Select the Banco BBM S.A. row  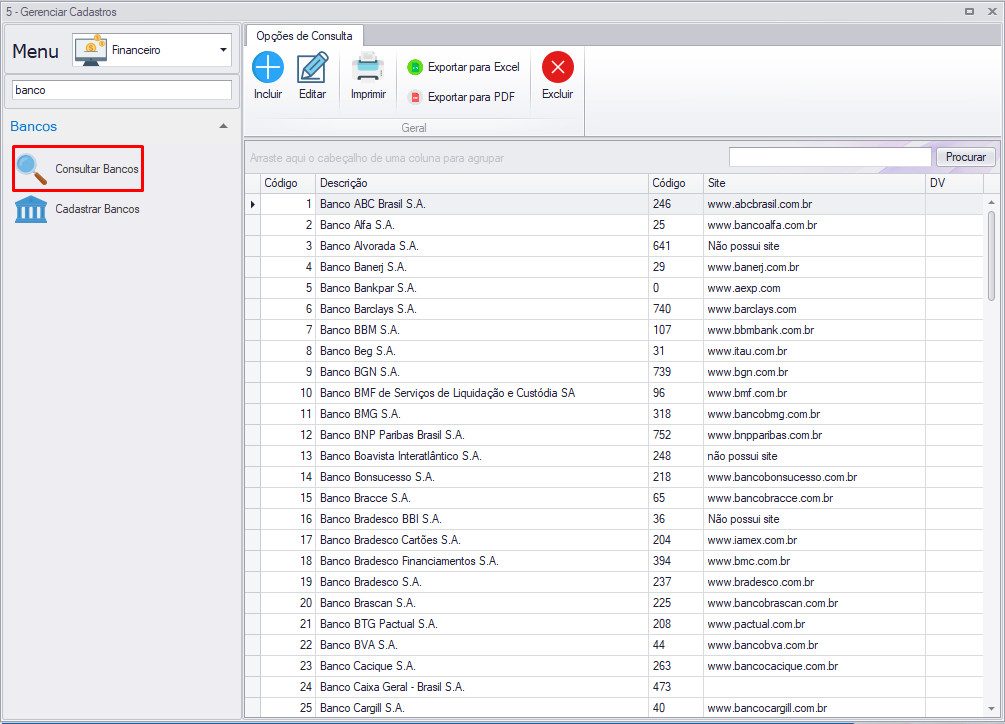614,330
